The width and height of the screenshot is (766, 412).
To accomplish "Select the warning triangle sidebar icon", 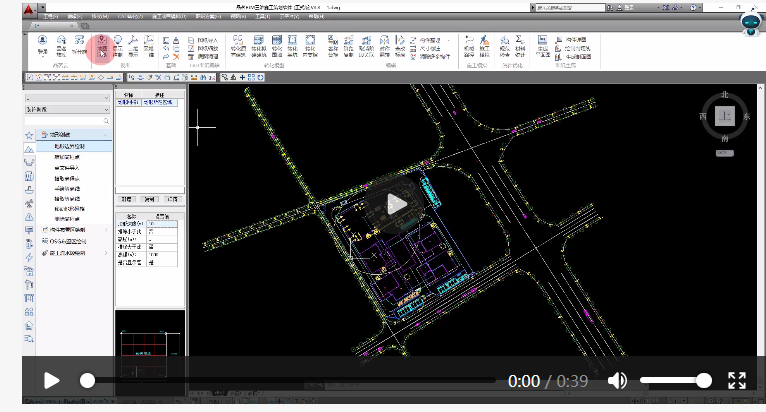I will click(x=29, y=217).
